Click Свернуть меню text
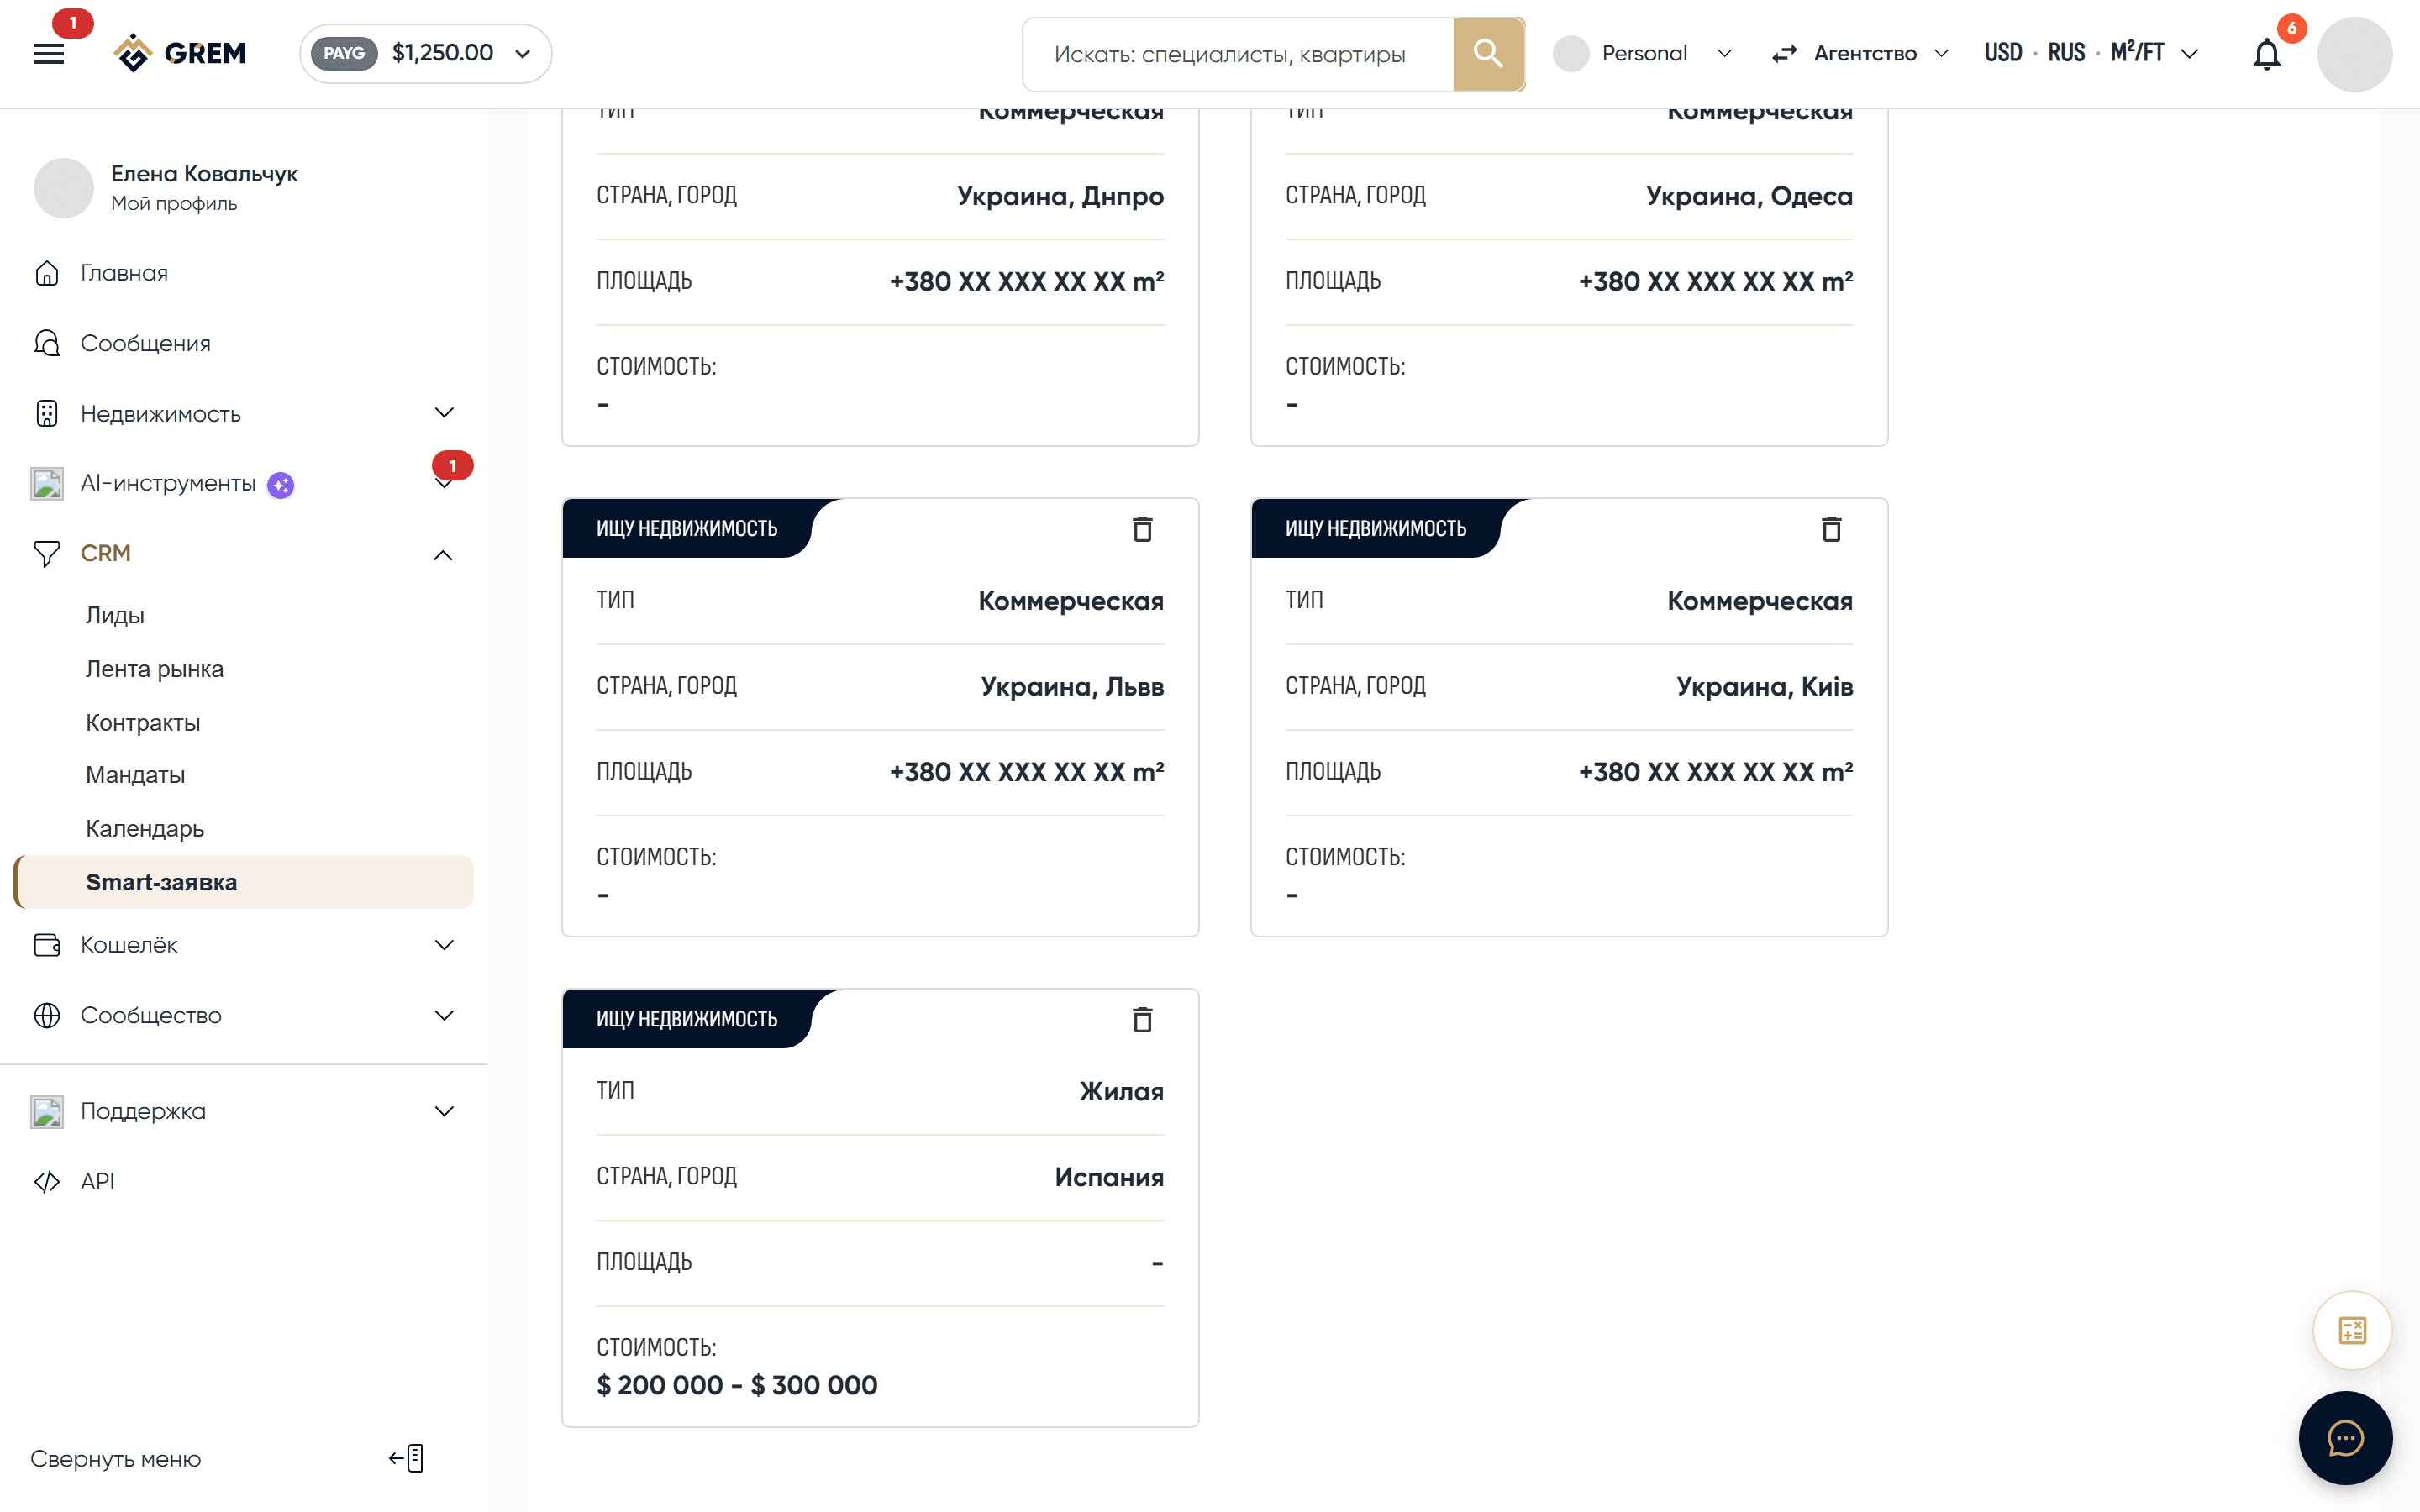This screenshot has height=1512, width=2420. tap(115, 1459)
